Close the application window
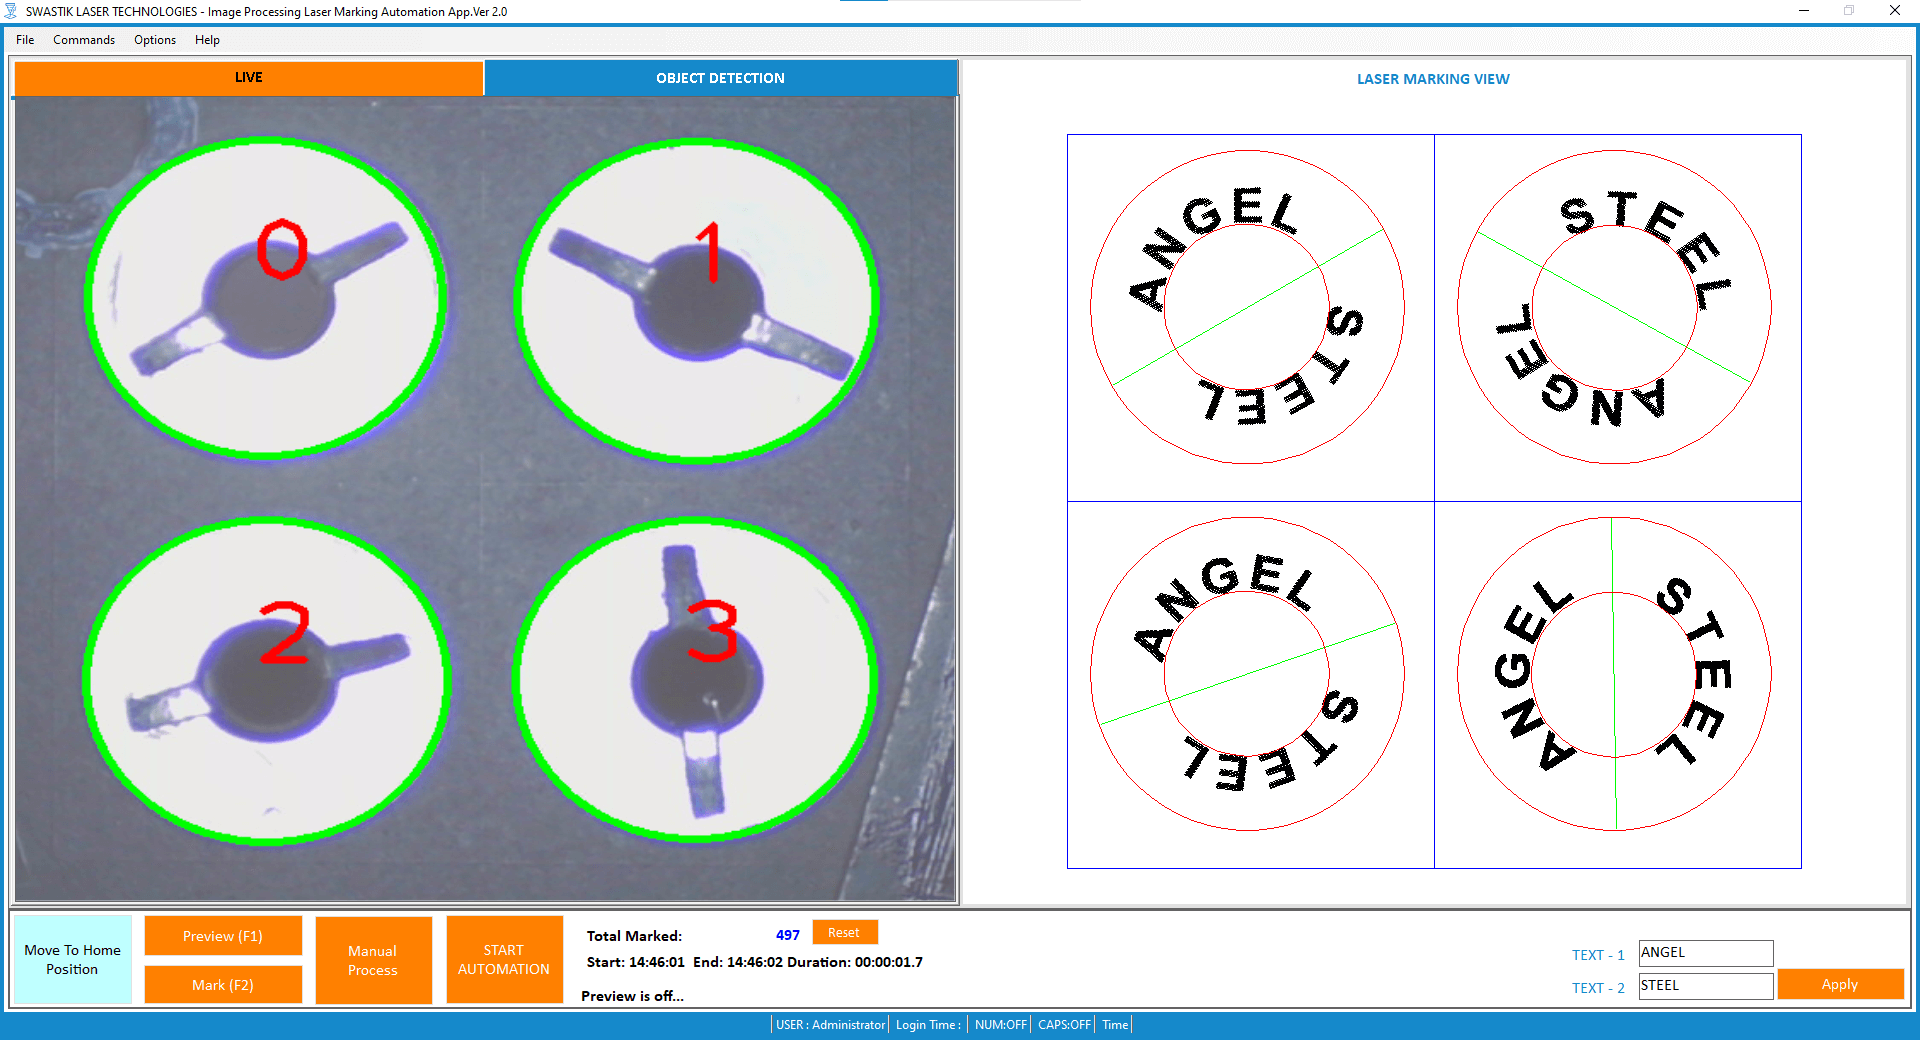This screenshot has width=1920, height=1040. pos(1895,11)
